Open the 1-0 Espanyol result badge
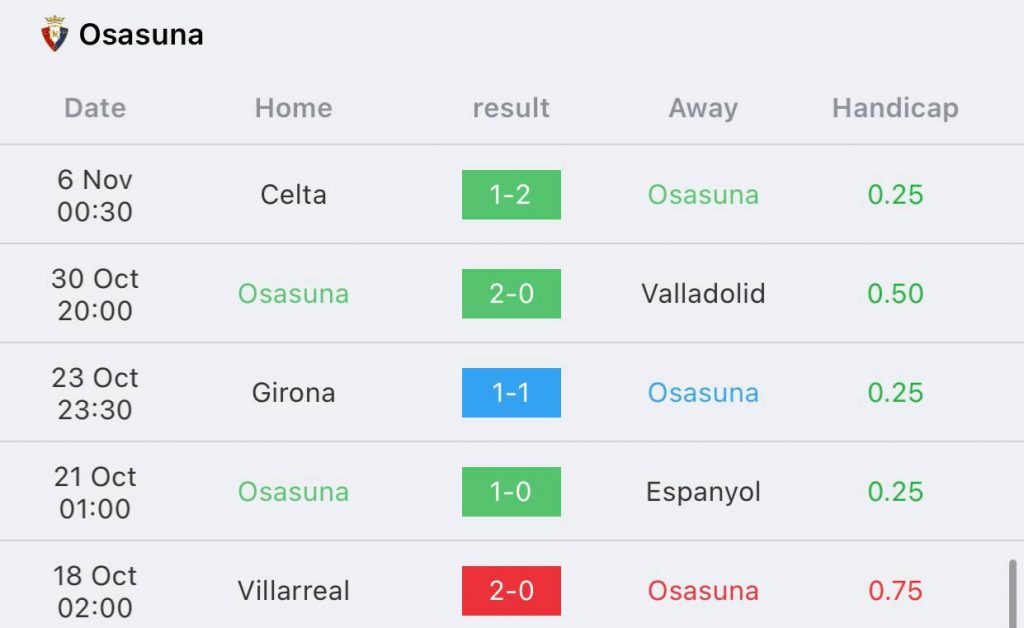The height and width of the screenshot is (628, 1024). pyautogui.click(x=511, y=492)
